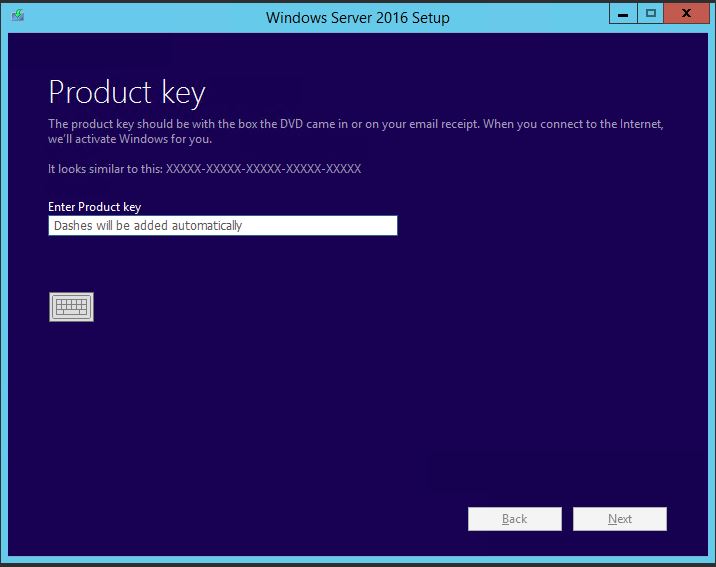Focus the Enter Product key text field

[x=223, y=226]
